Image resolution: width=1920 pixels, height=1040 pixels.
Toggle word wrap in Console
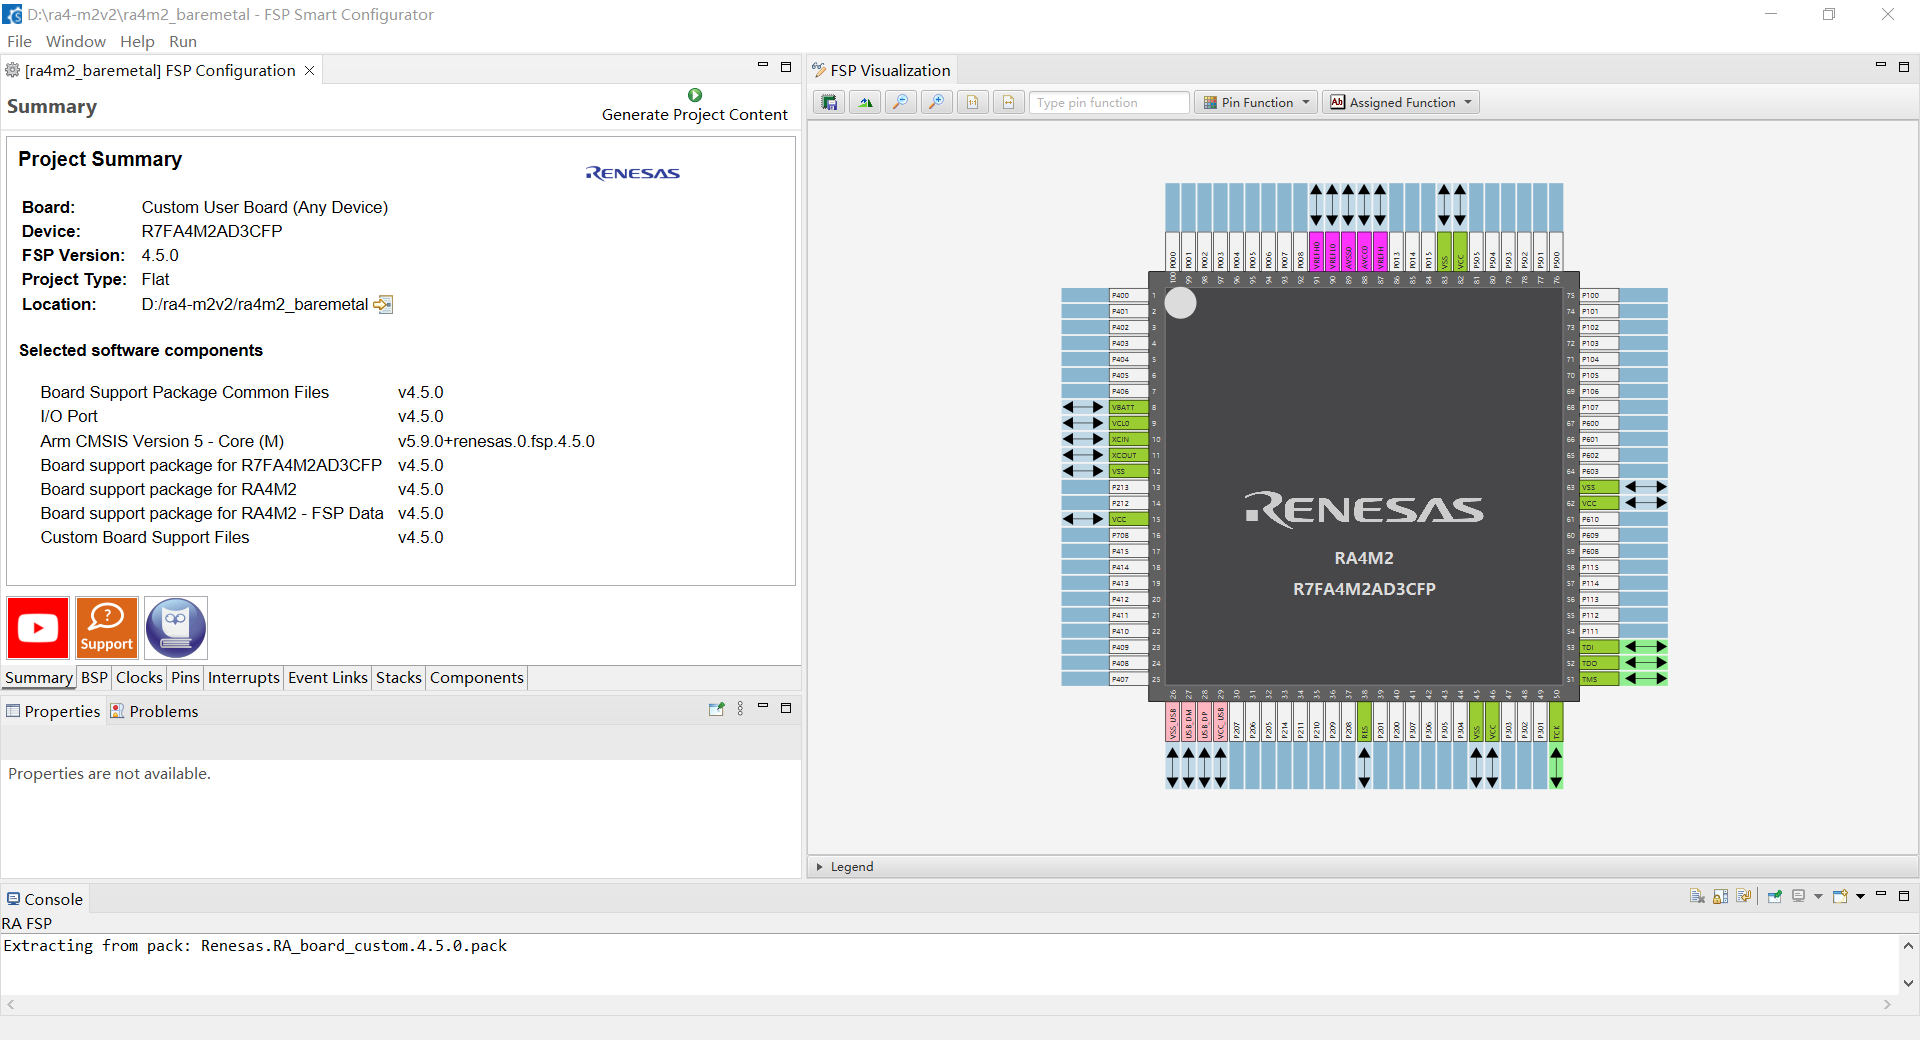[x=1744, y=896]
